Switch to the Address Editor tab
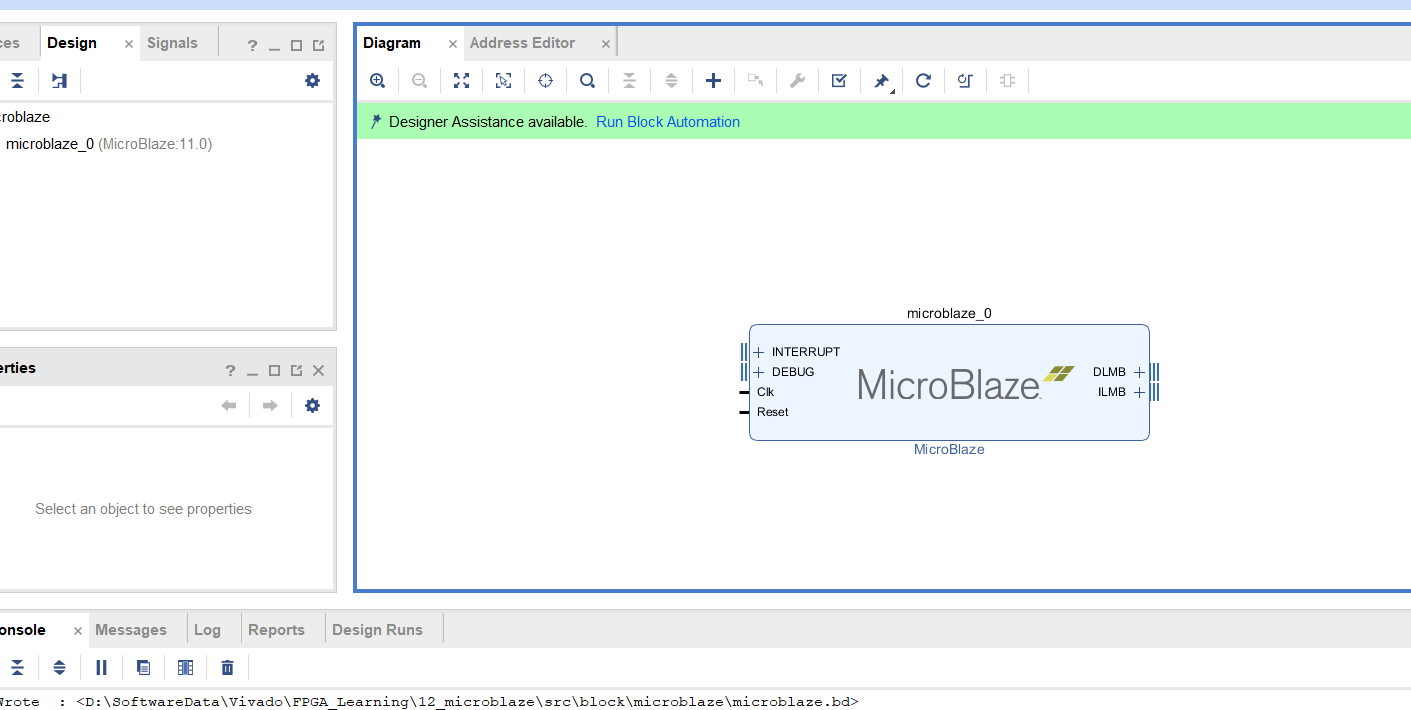This screenshot has width=1411, height=710. pyautogui.click(x=522, y=43)
